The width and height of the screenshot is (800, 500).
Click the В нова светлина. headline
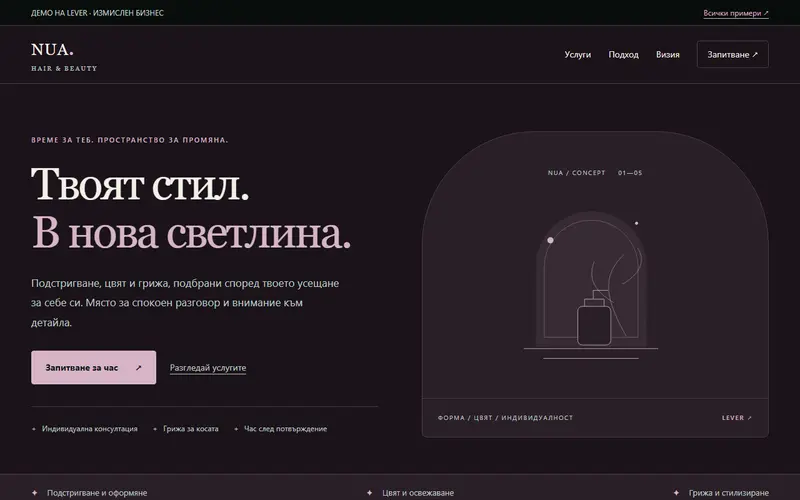192,233
